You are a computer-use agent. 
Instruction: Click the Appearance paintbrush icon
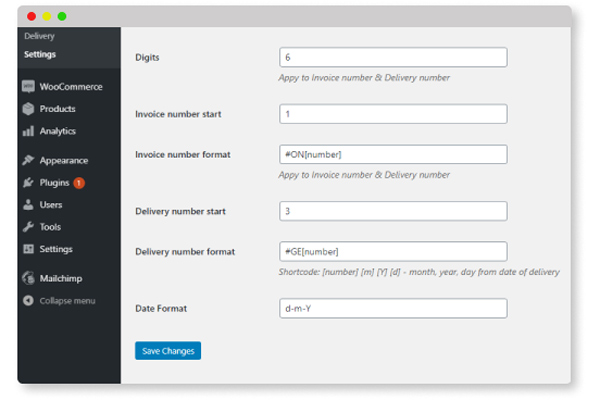pos(29,160)
